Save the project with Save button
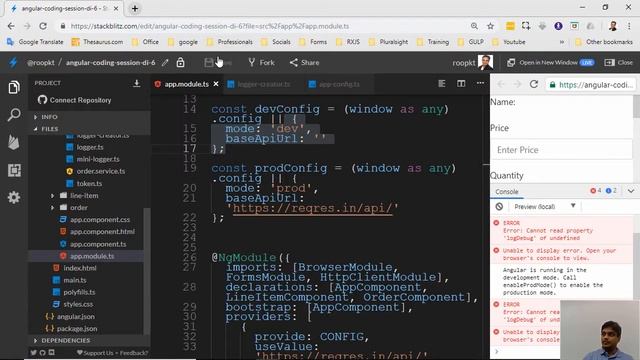 click(x=218, y=62)
